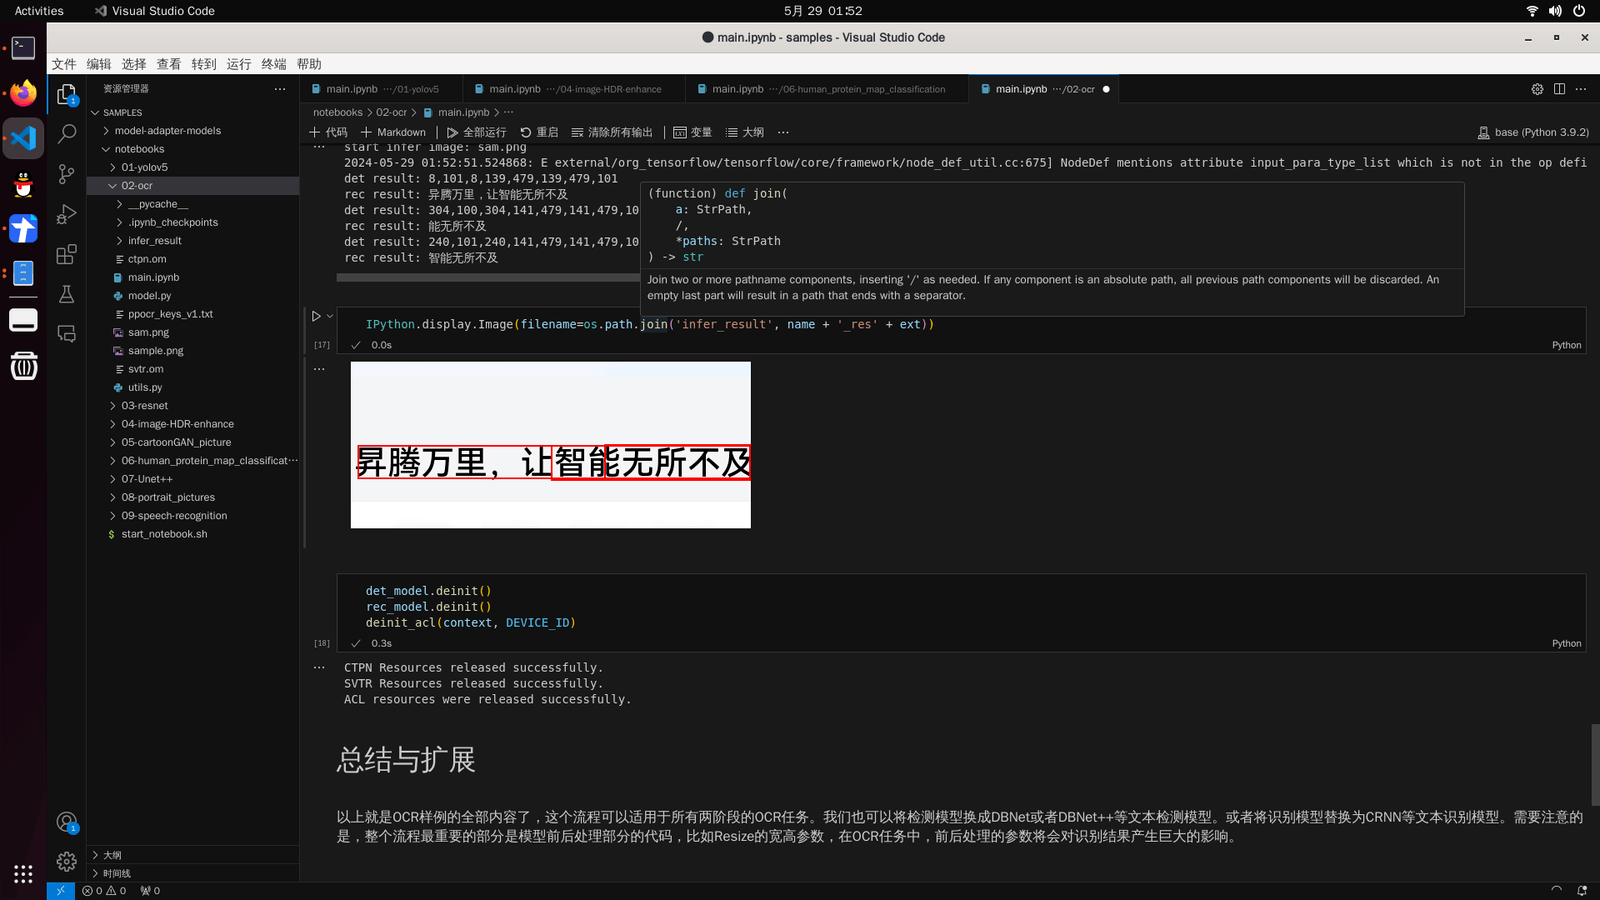Screen dimensions: 1600x900
Task: Open Explorer panel more actions ellipsis
Action: [280, 89]
